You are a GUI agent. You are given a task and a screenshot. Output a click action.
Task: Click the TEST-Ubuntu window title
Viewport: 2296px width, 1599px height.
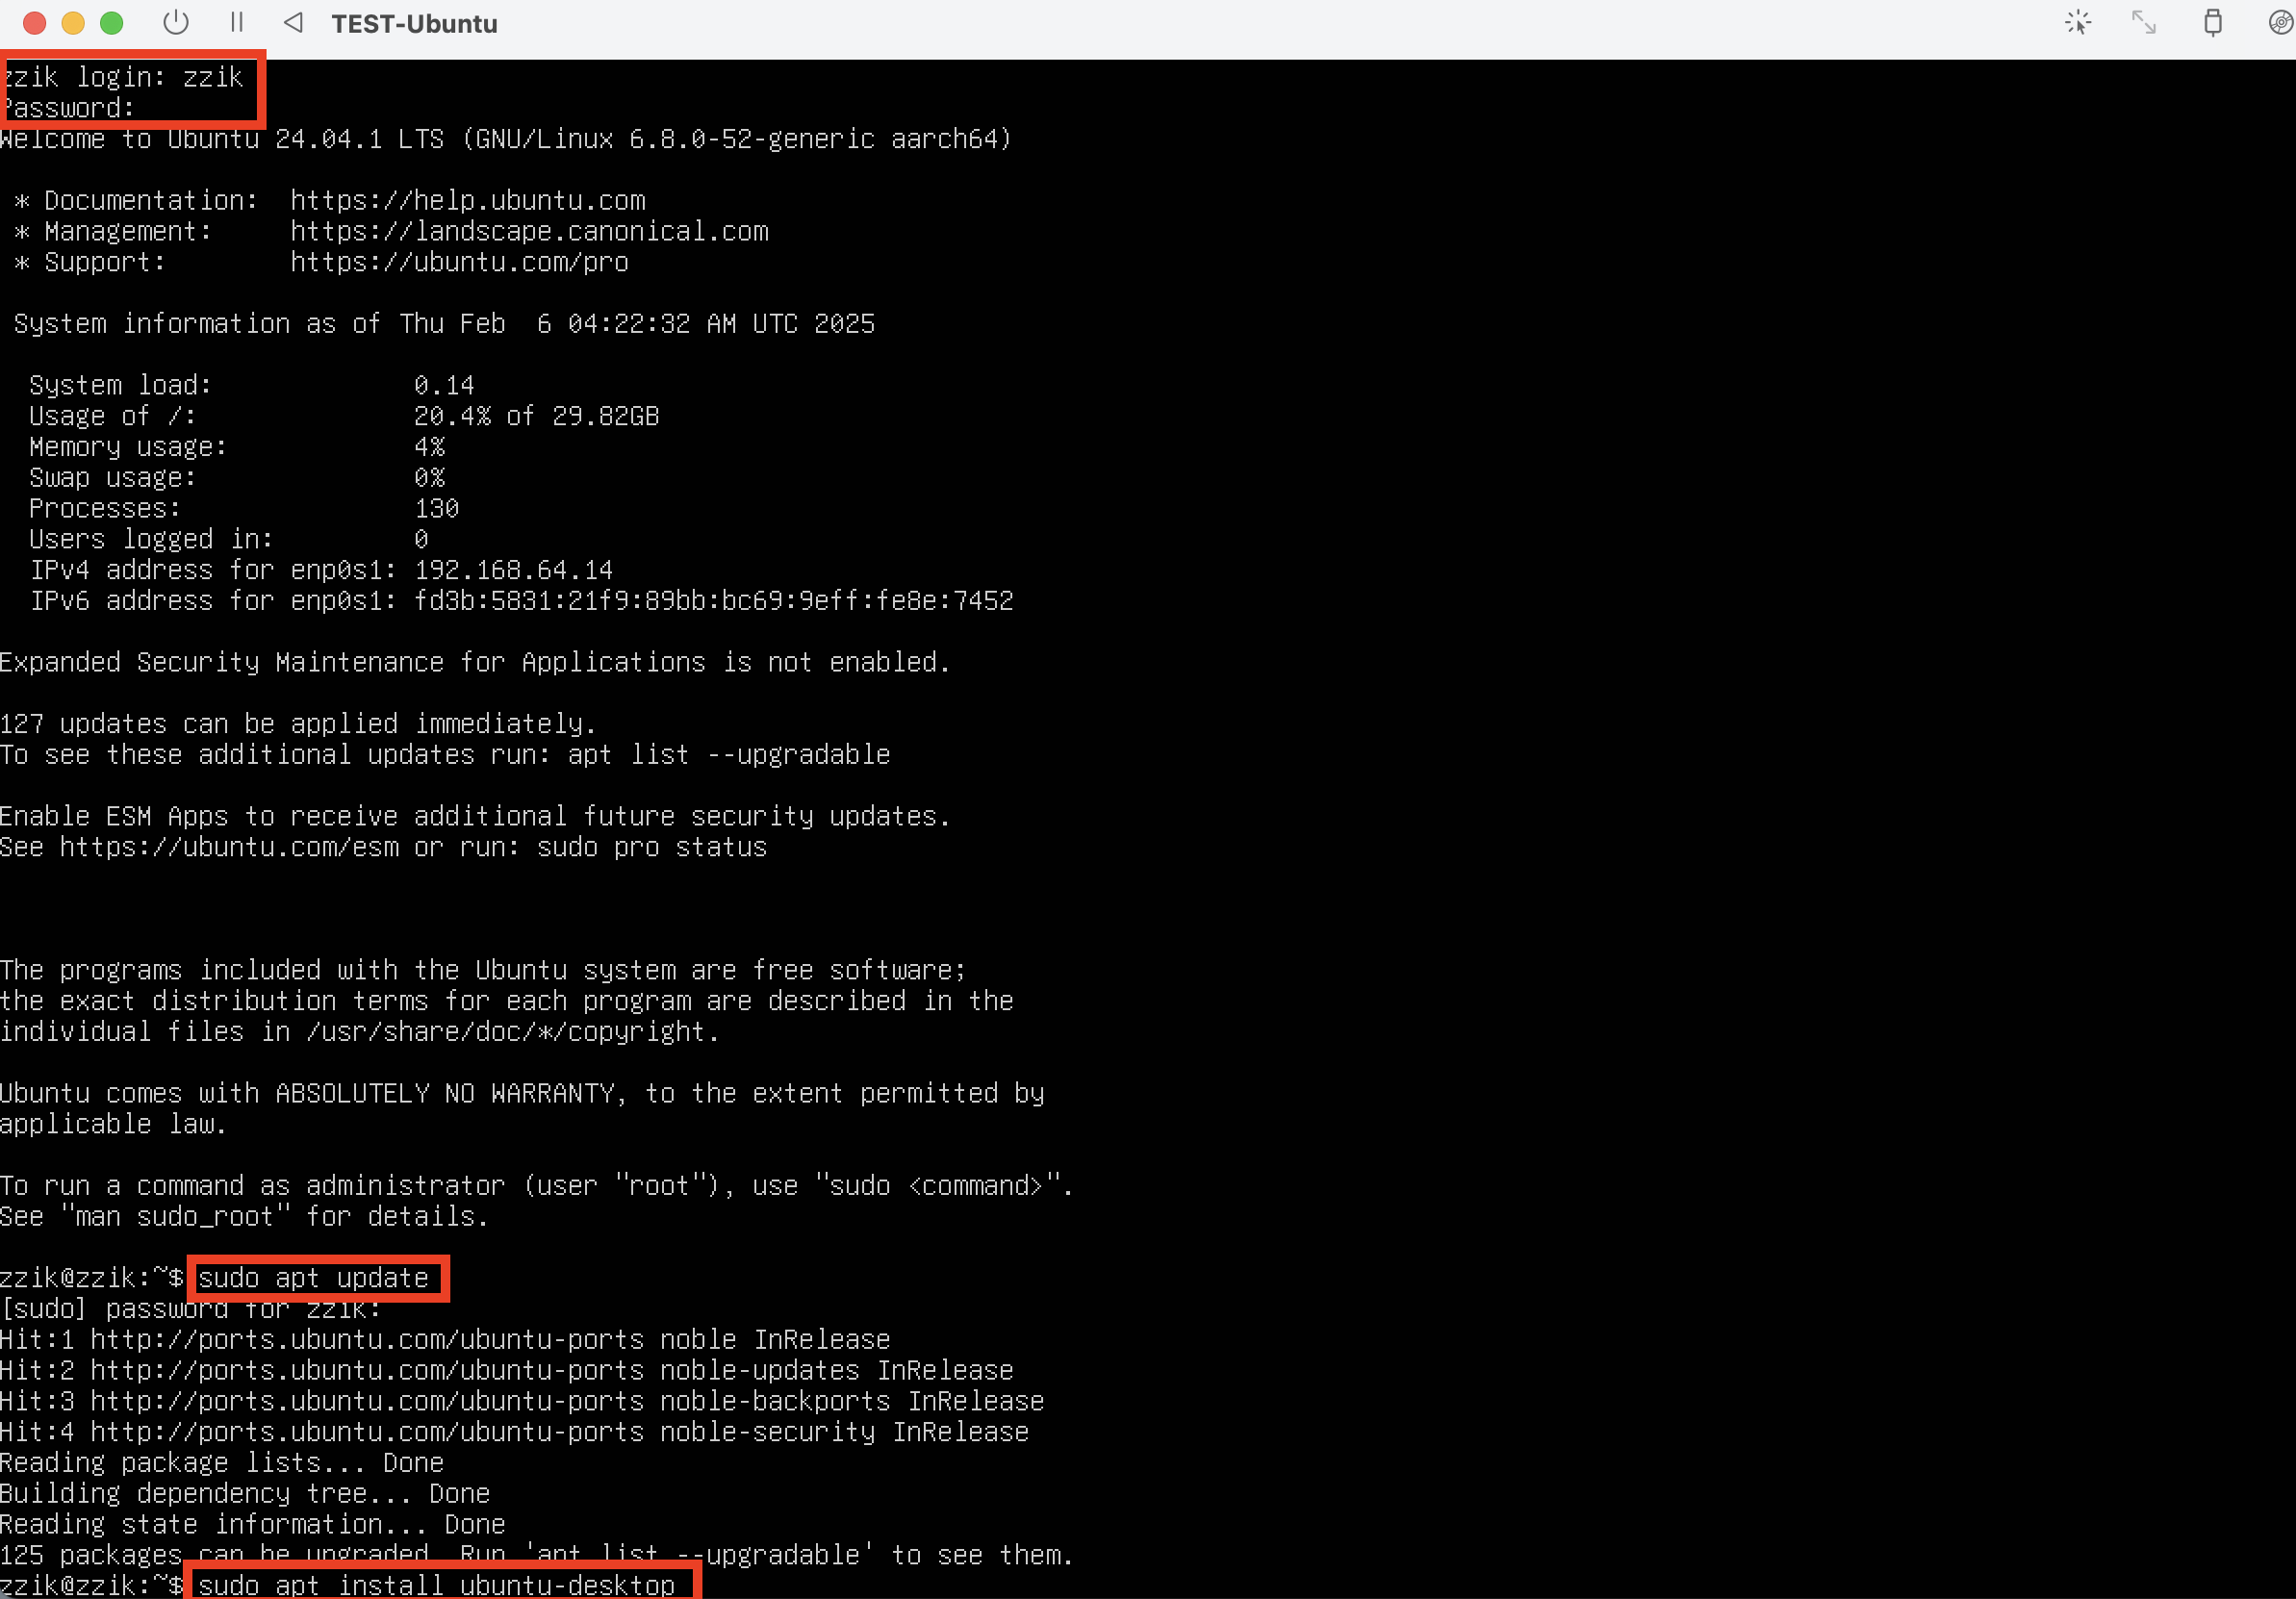pyautogui.click(x=414, y=24)
